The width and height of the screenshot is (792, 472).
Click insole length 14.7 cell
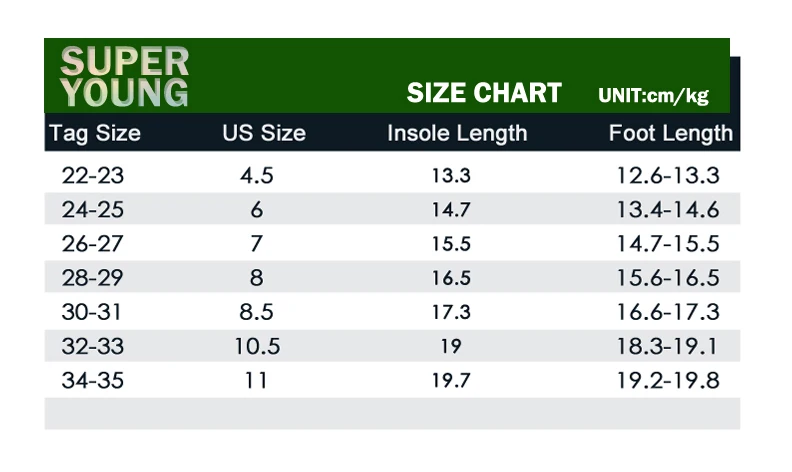(451, 210)
